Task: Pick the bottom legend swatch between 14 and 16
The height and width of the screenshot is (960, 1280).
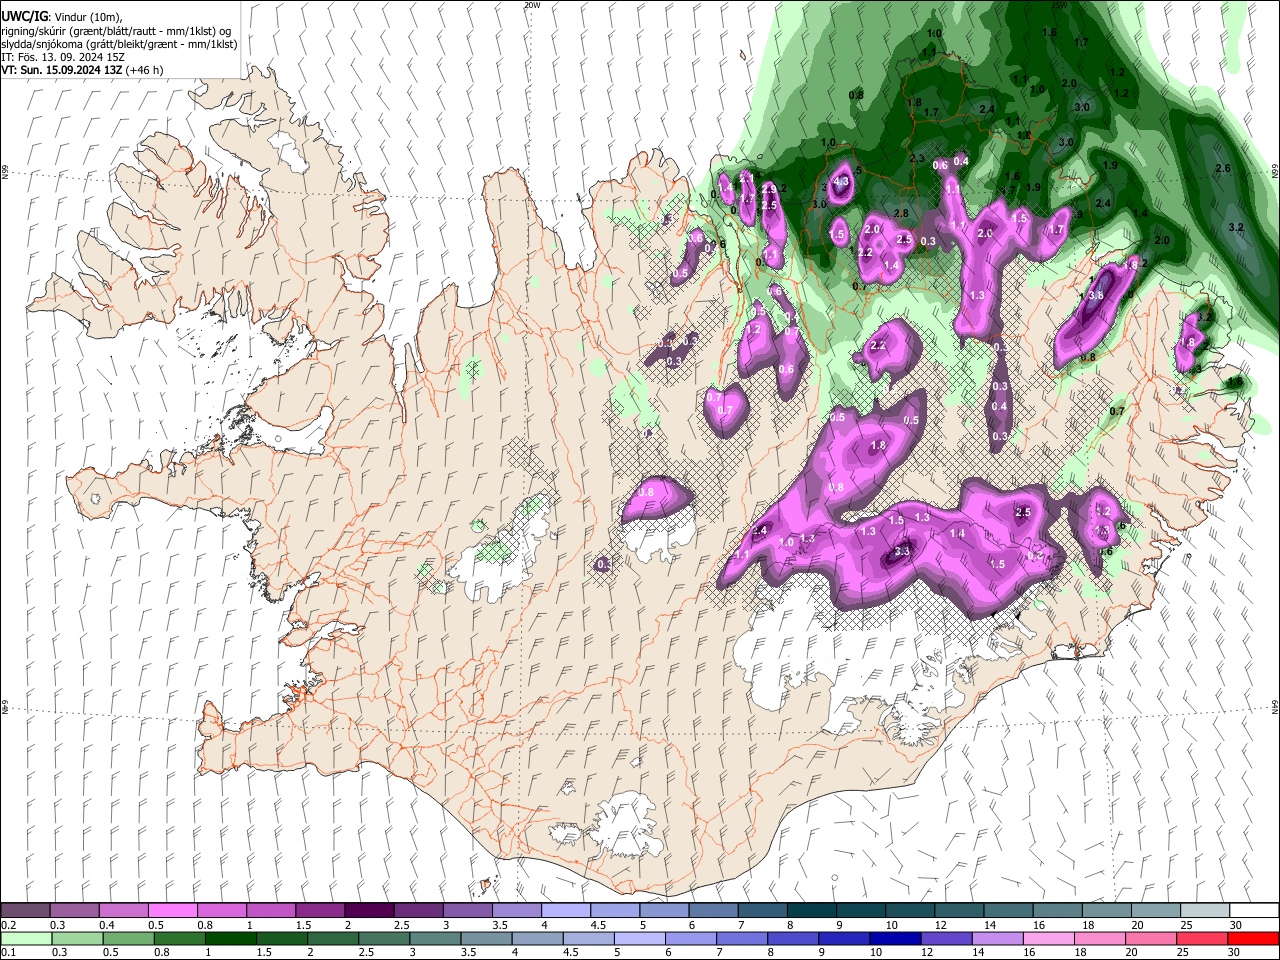Action: point(999,938)
